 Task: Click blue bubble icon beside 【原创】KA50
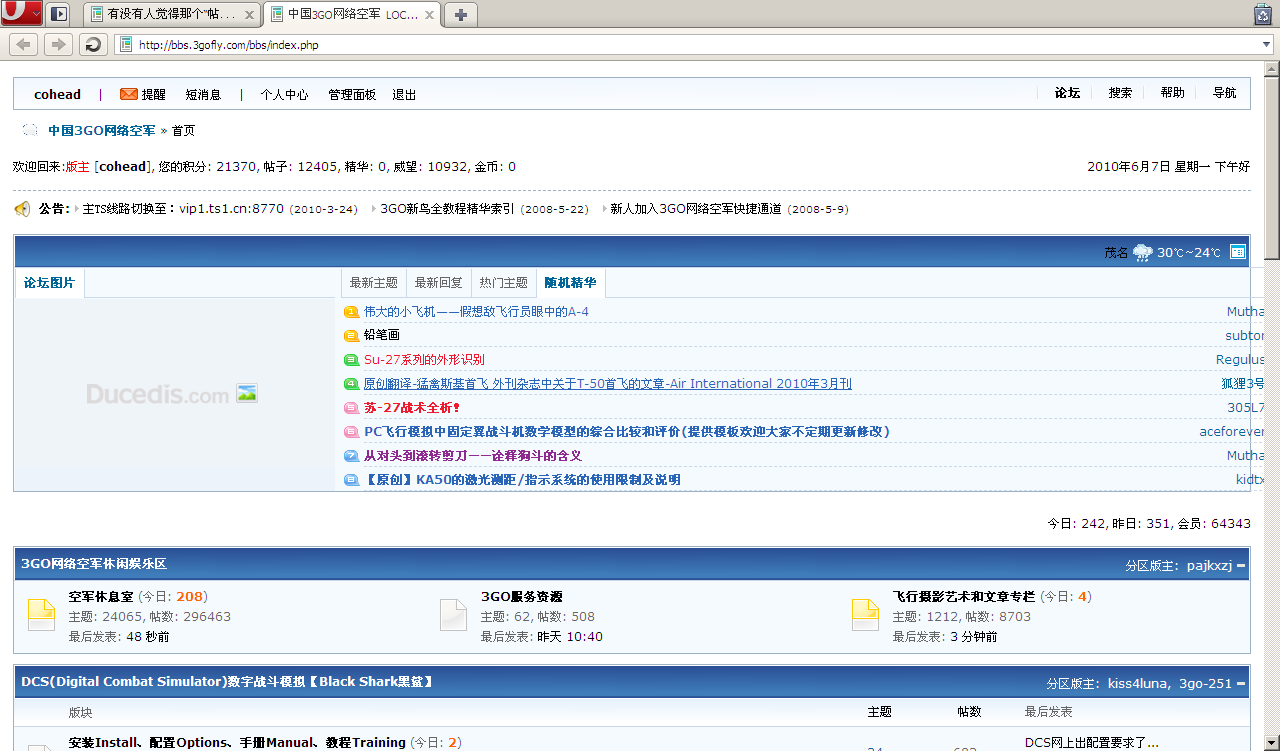click(351, 480)
